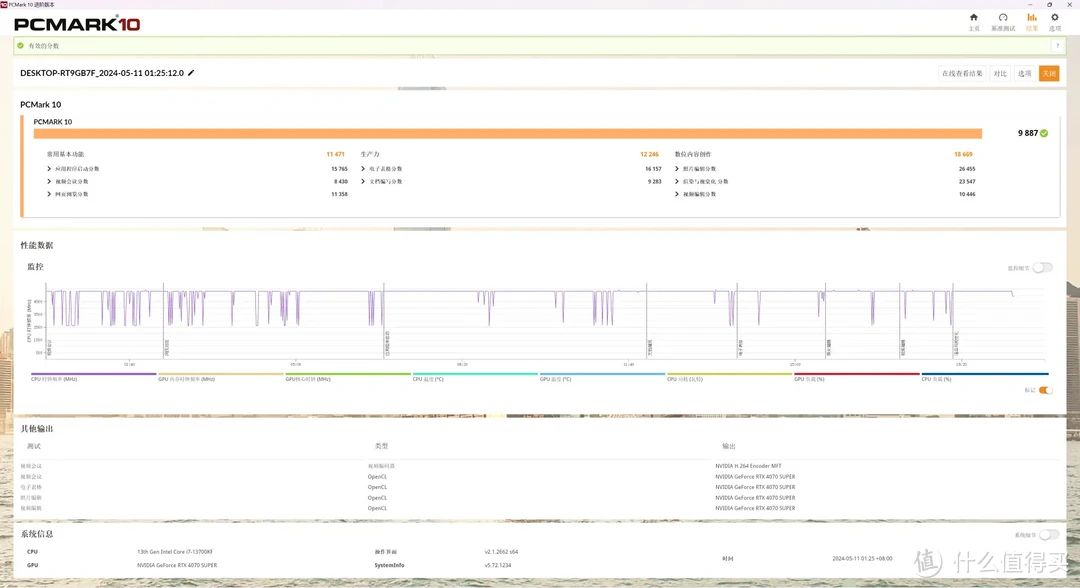The width and height of the screenshot is (1080, 588).
Task: Toggle the CPU power legend
Action: [x=729, y=378]
